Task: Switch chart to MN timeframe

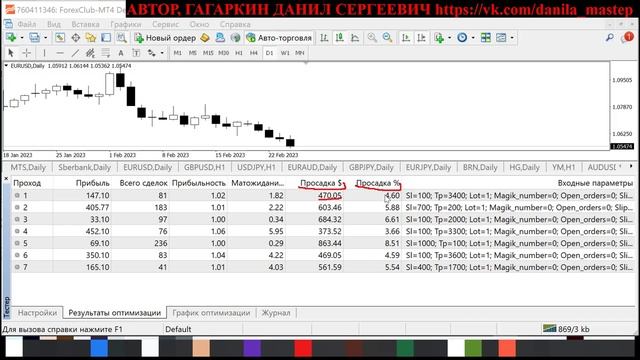Action: (x=300, y=53)
